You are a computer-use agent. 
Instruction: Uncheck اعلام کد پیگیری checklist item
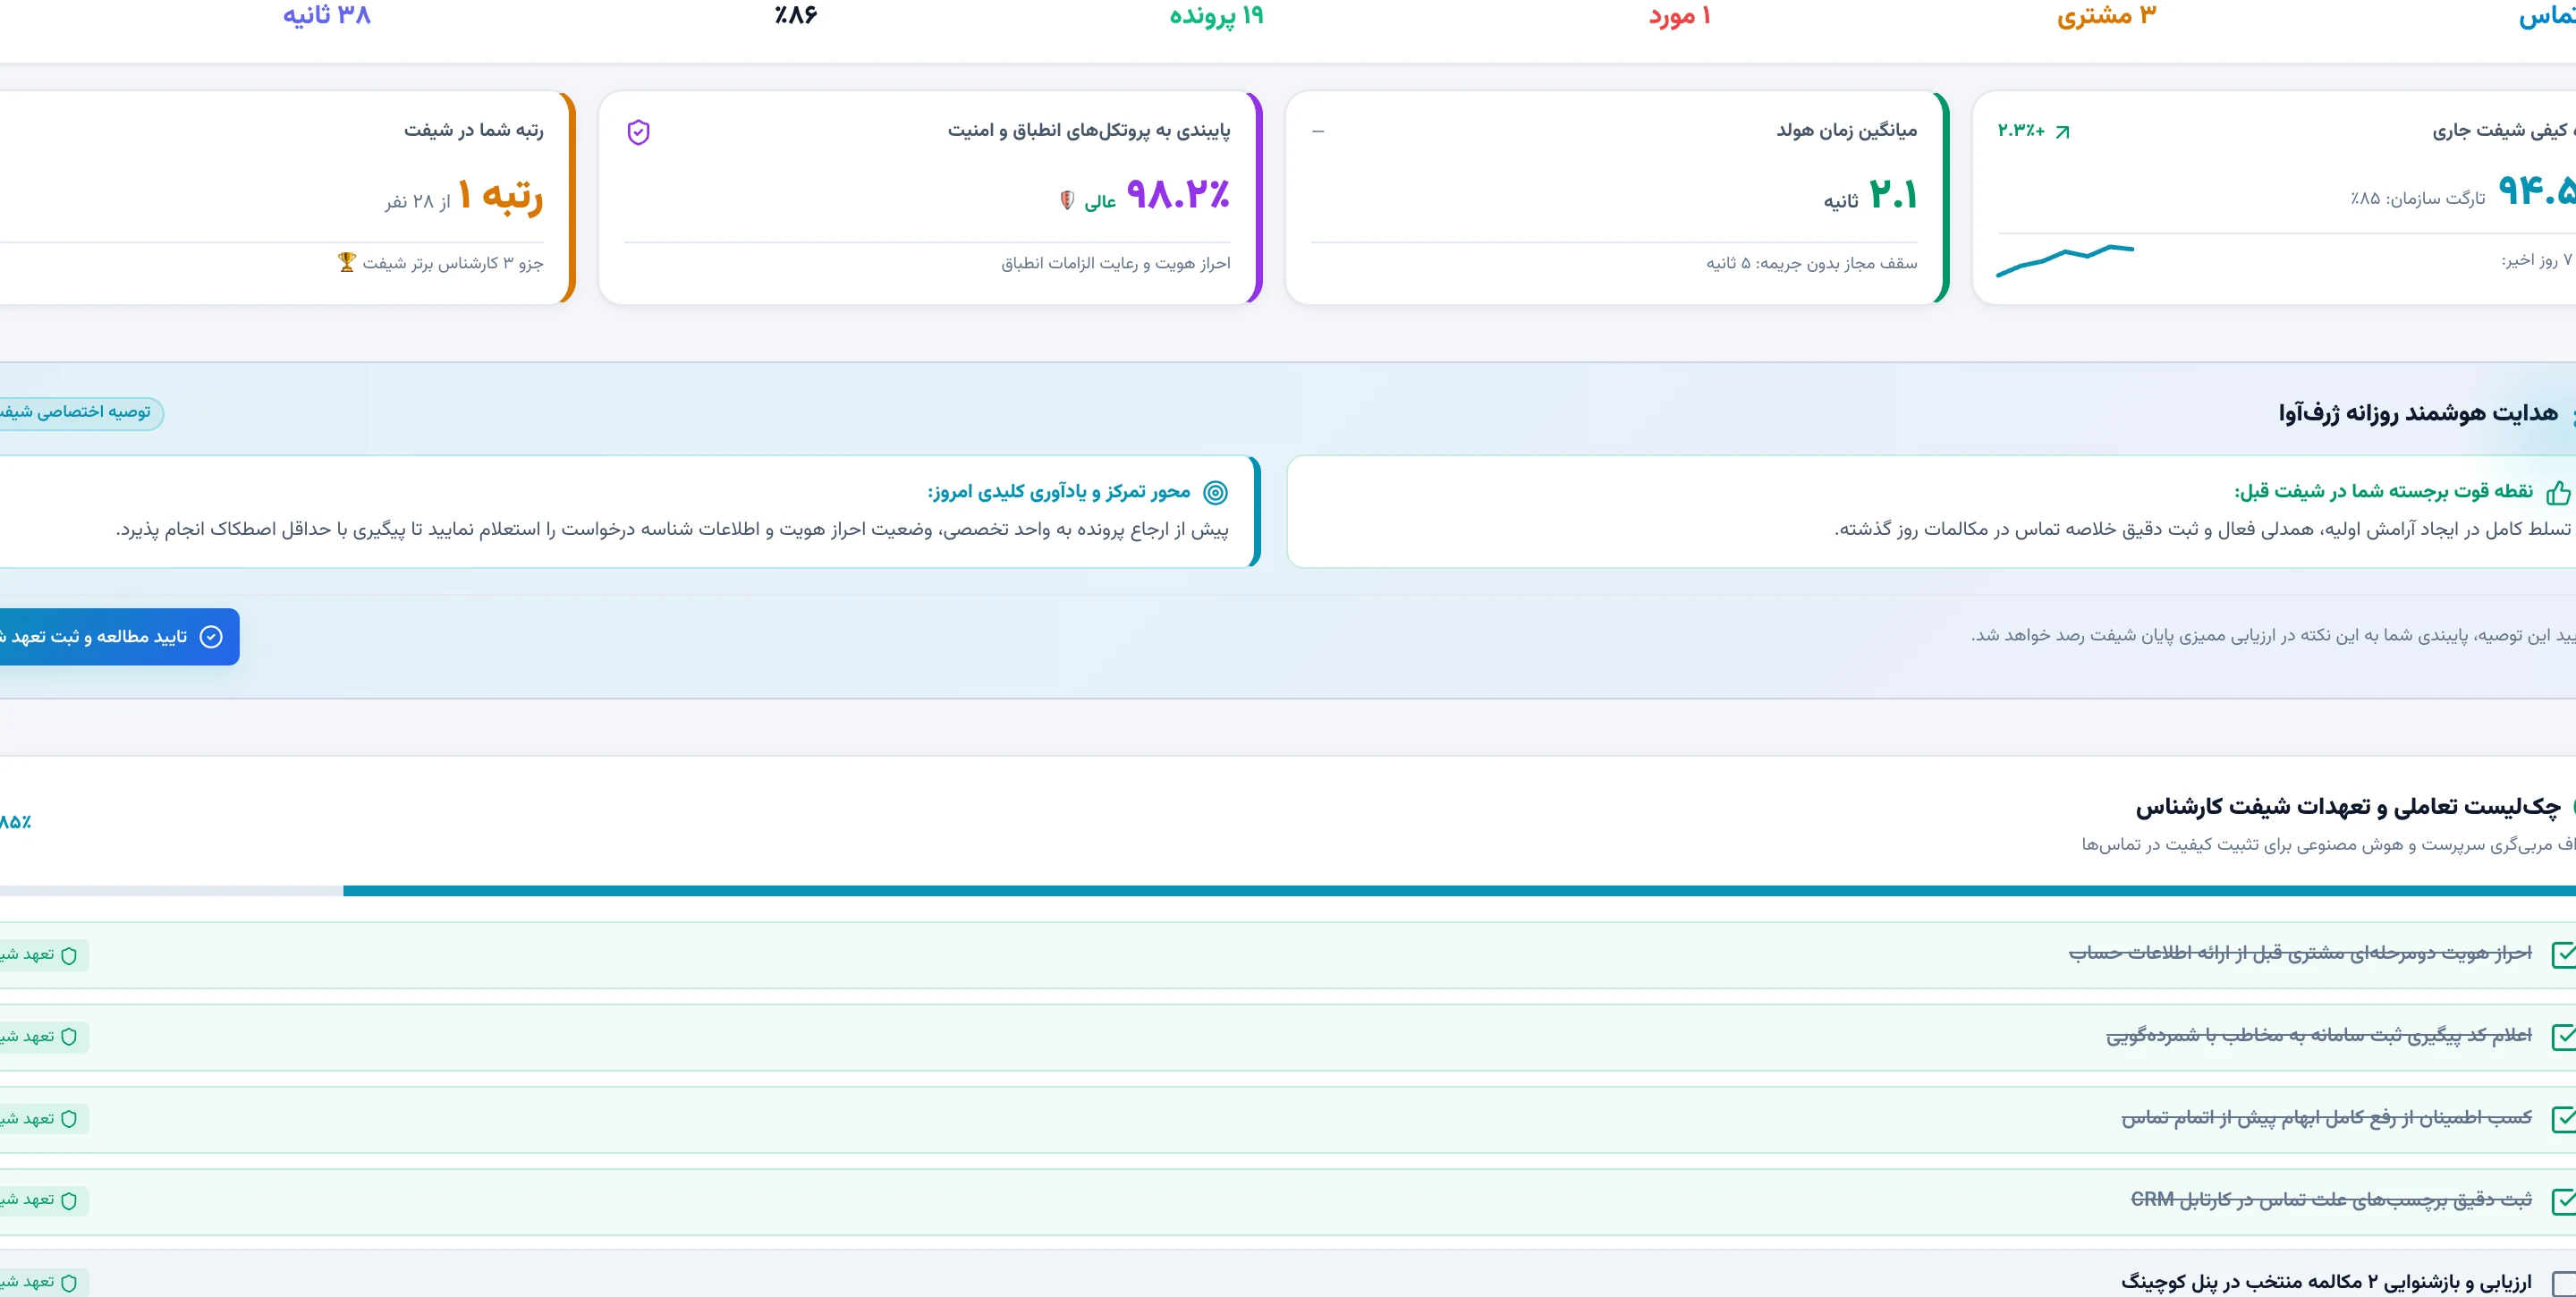point(2563,1037)
